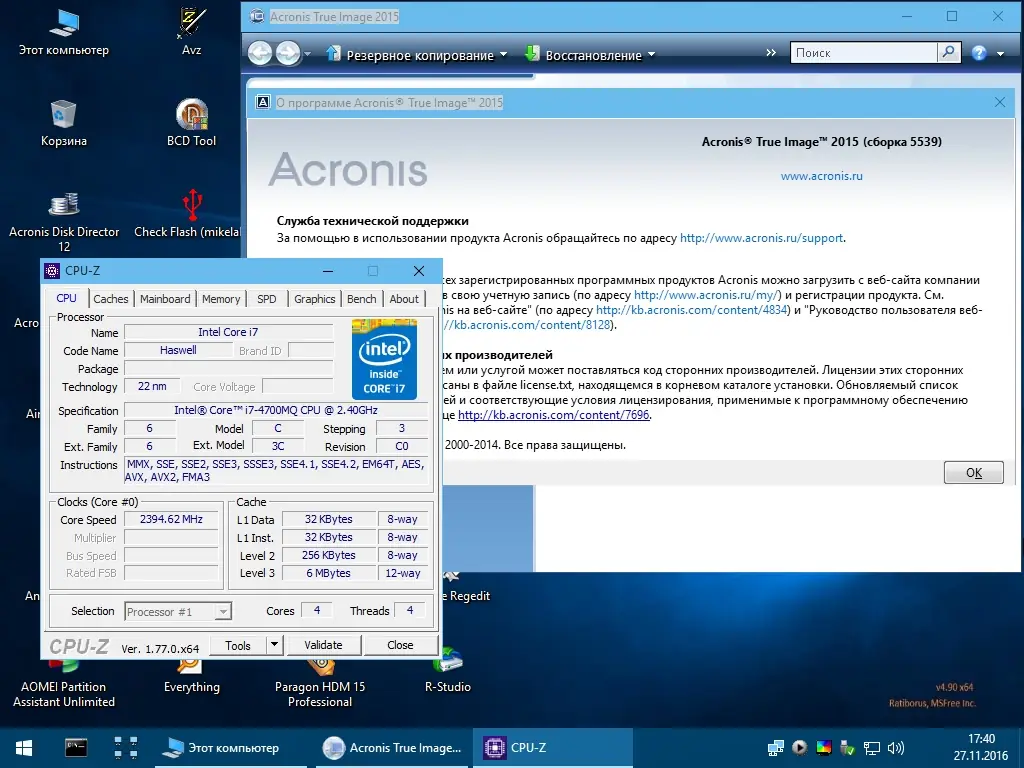
Task: Open the navigation history dropdown arrow
Action: [x=308, y=55]
